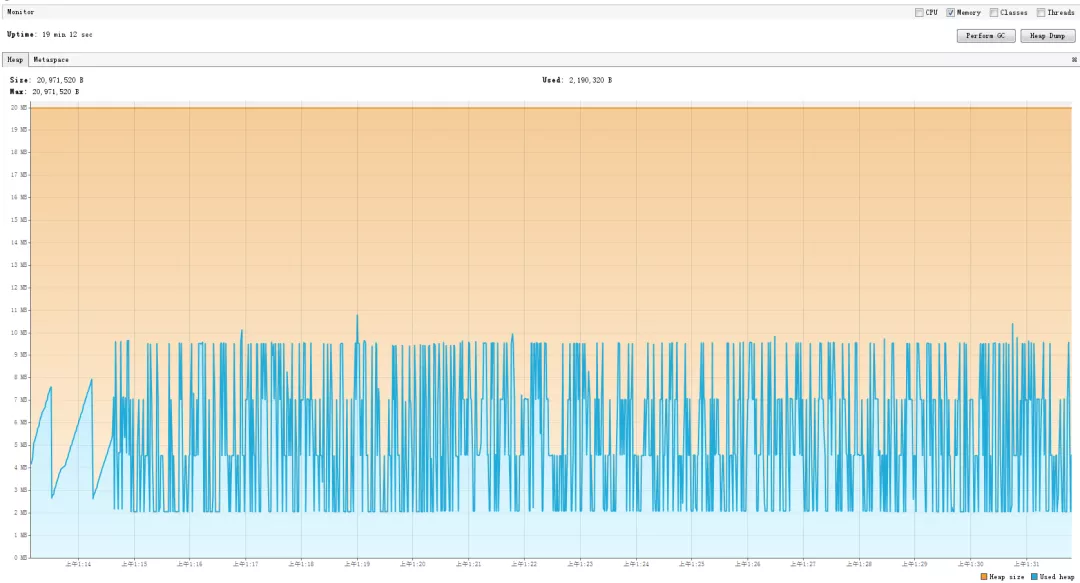The height and width of the screenshot is (583, 1080).
Task: Click the 0 MB axis label
Action: (x=20, y=558)
